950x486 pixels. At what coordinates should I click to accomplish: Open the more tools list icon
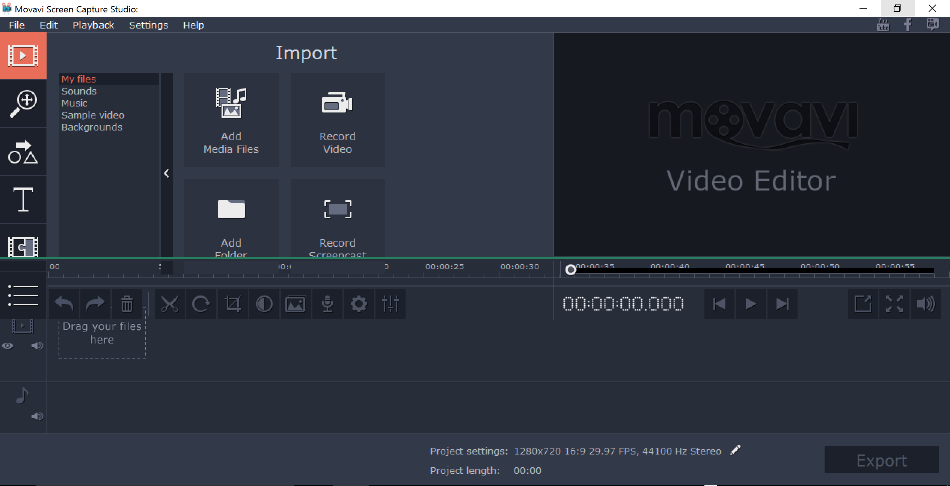(x=23, y=295)
